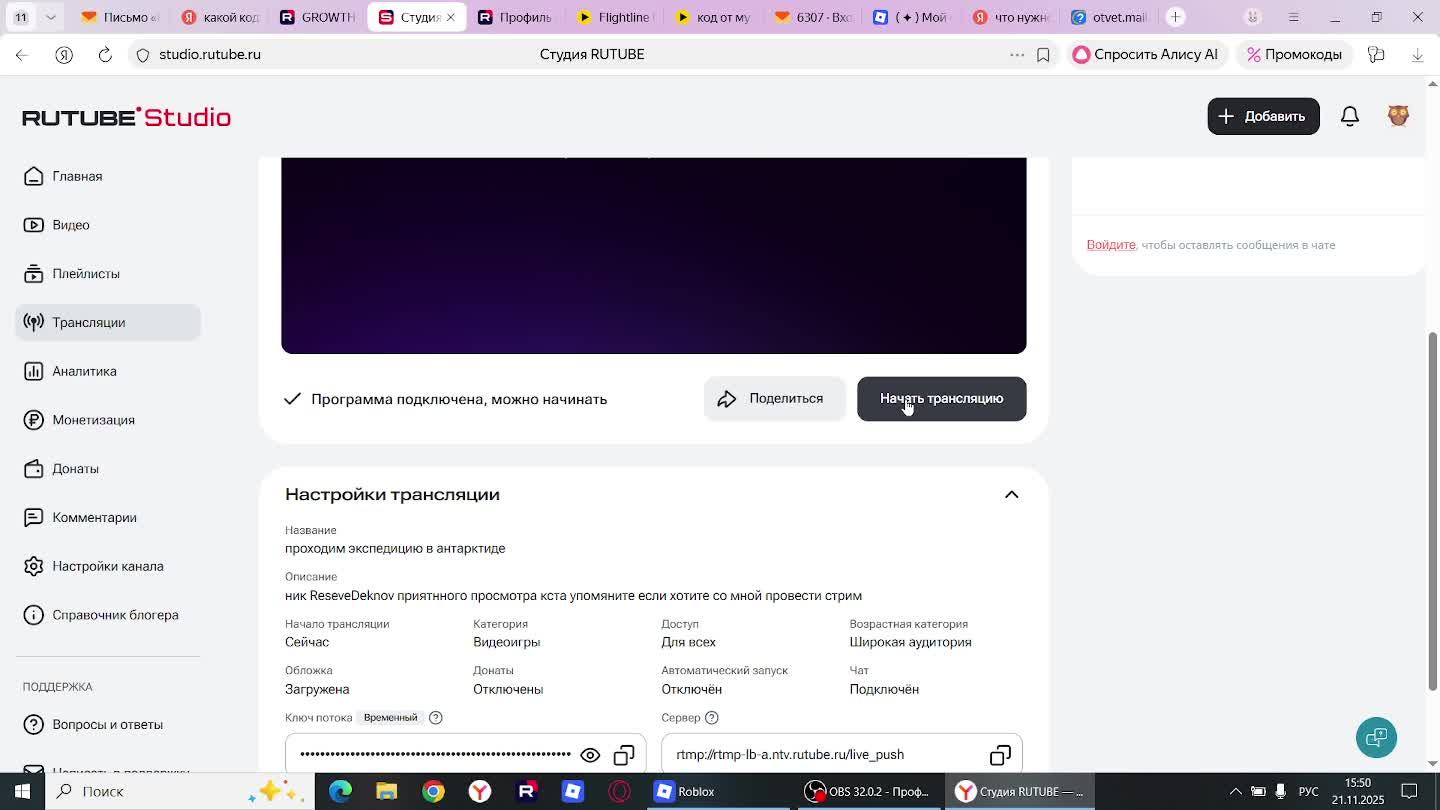Click the Временный key badge
The image size is (1440, 810).
[390, 718]
